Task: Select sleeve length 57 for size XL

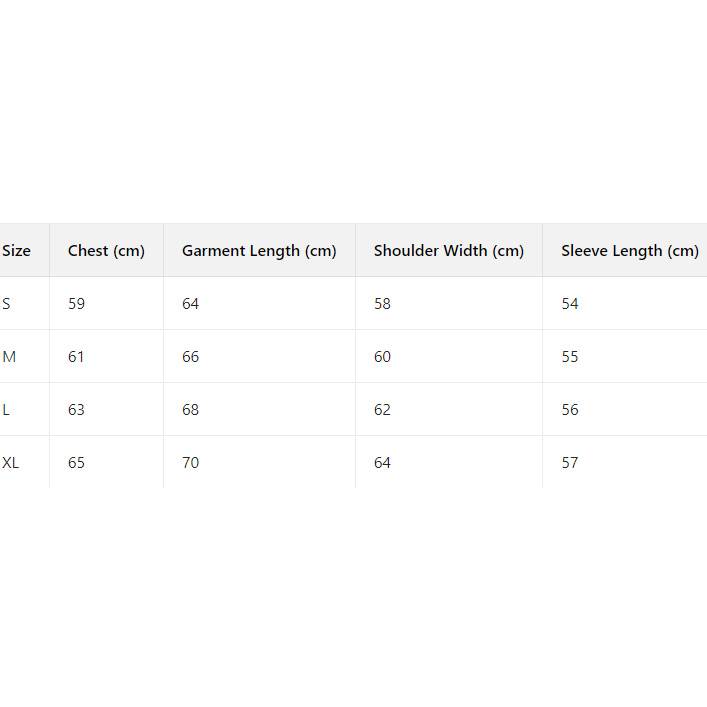Action: [x=570, y=463]
